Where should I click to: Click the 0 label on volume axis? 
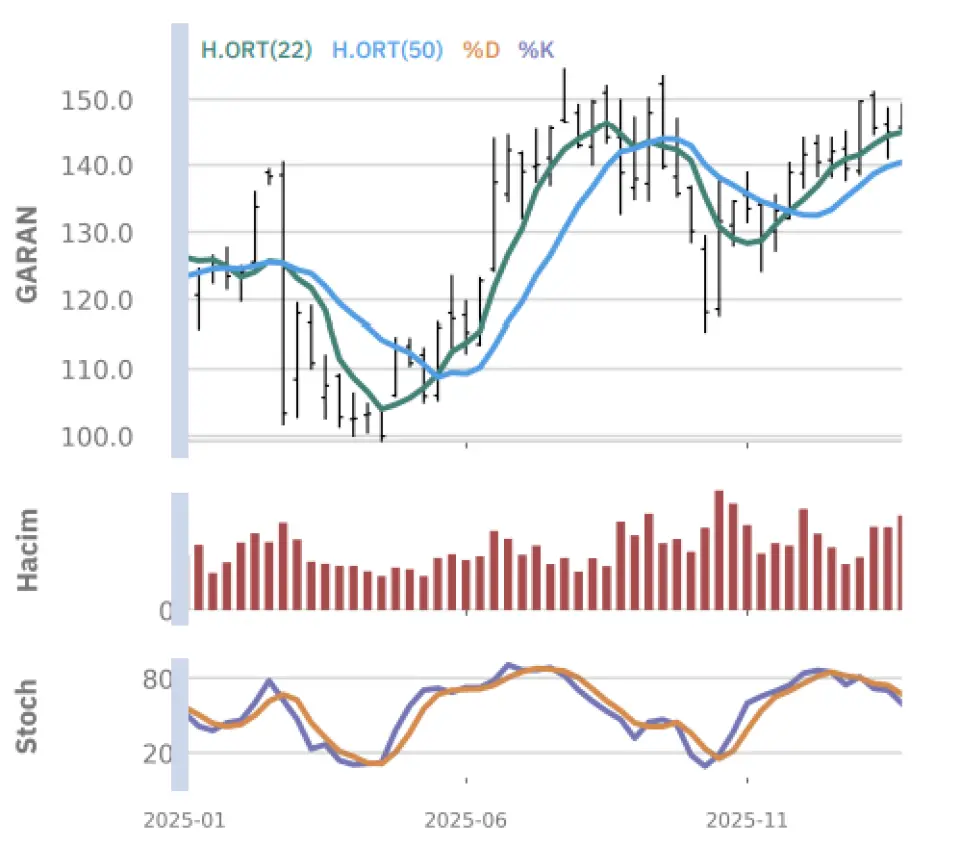(166, 611)
